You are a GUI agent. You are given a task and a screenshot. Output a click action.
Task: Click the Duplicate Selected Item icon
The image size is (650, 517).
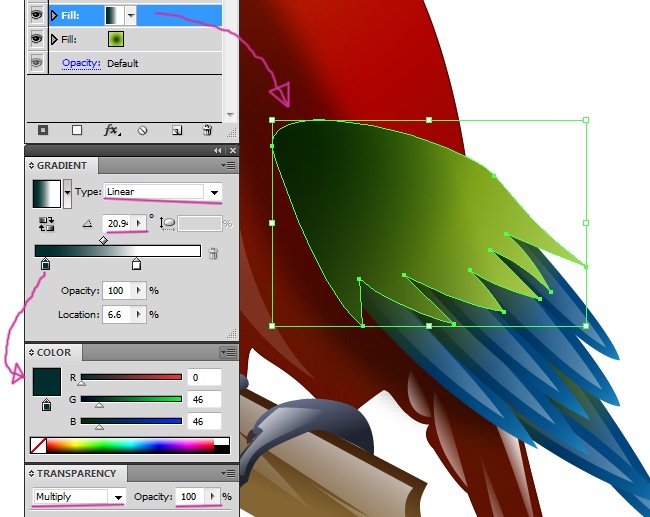click(x=176, y=130)
